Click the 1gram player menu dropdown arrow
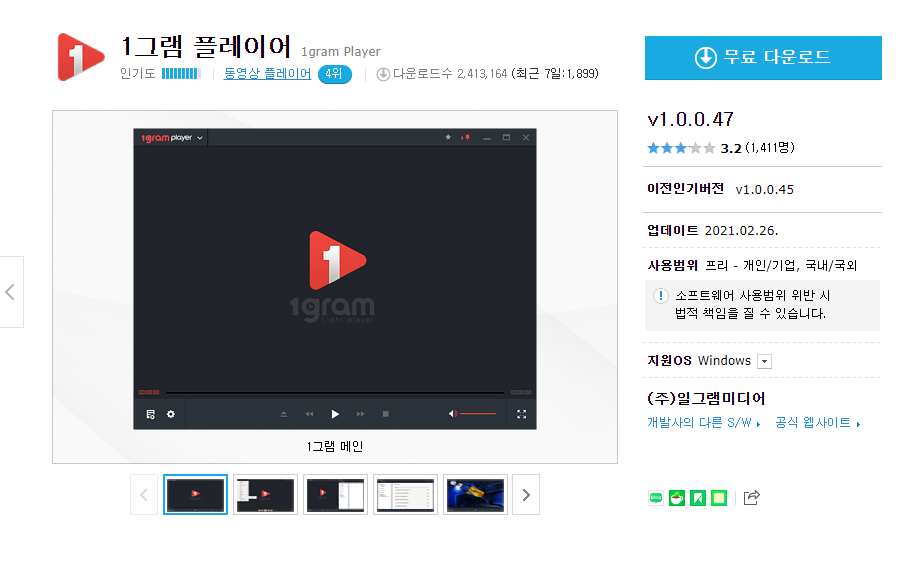Viewport: 908px width, 566px height. point(200,138)
